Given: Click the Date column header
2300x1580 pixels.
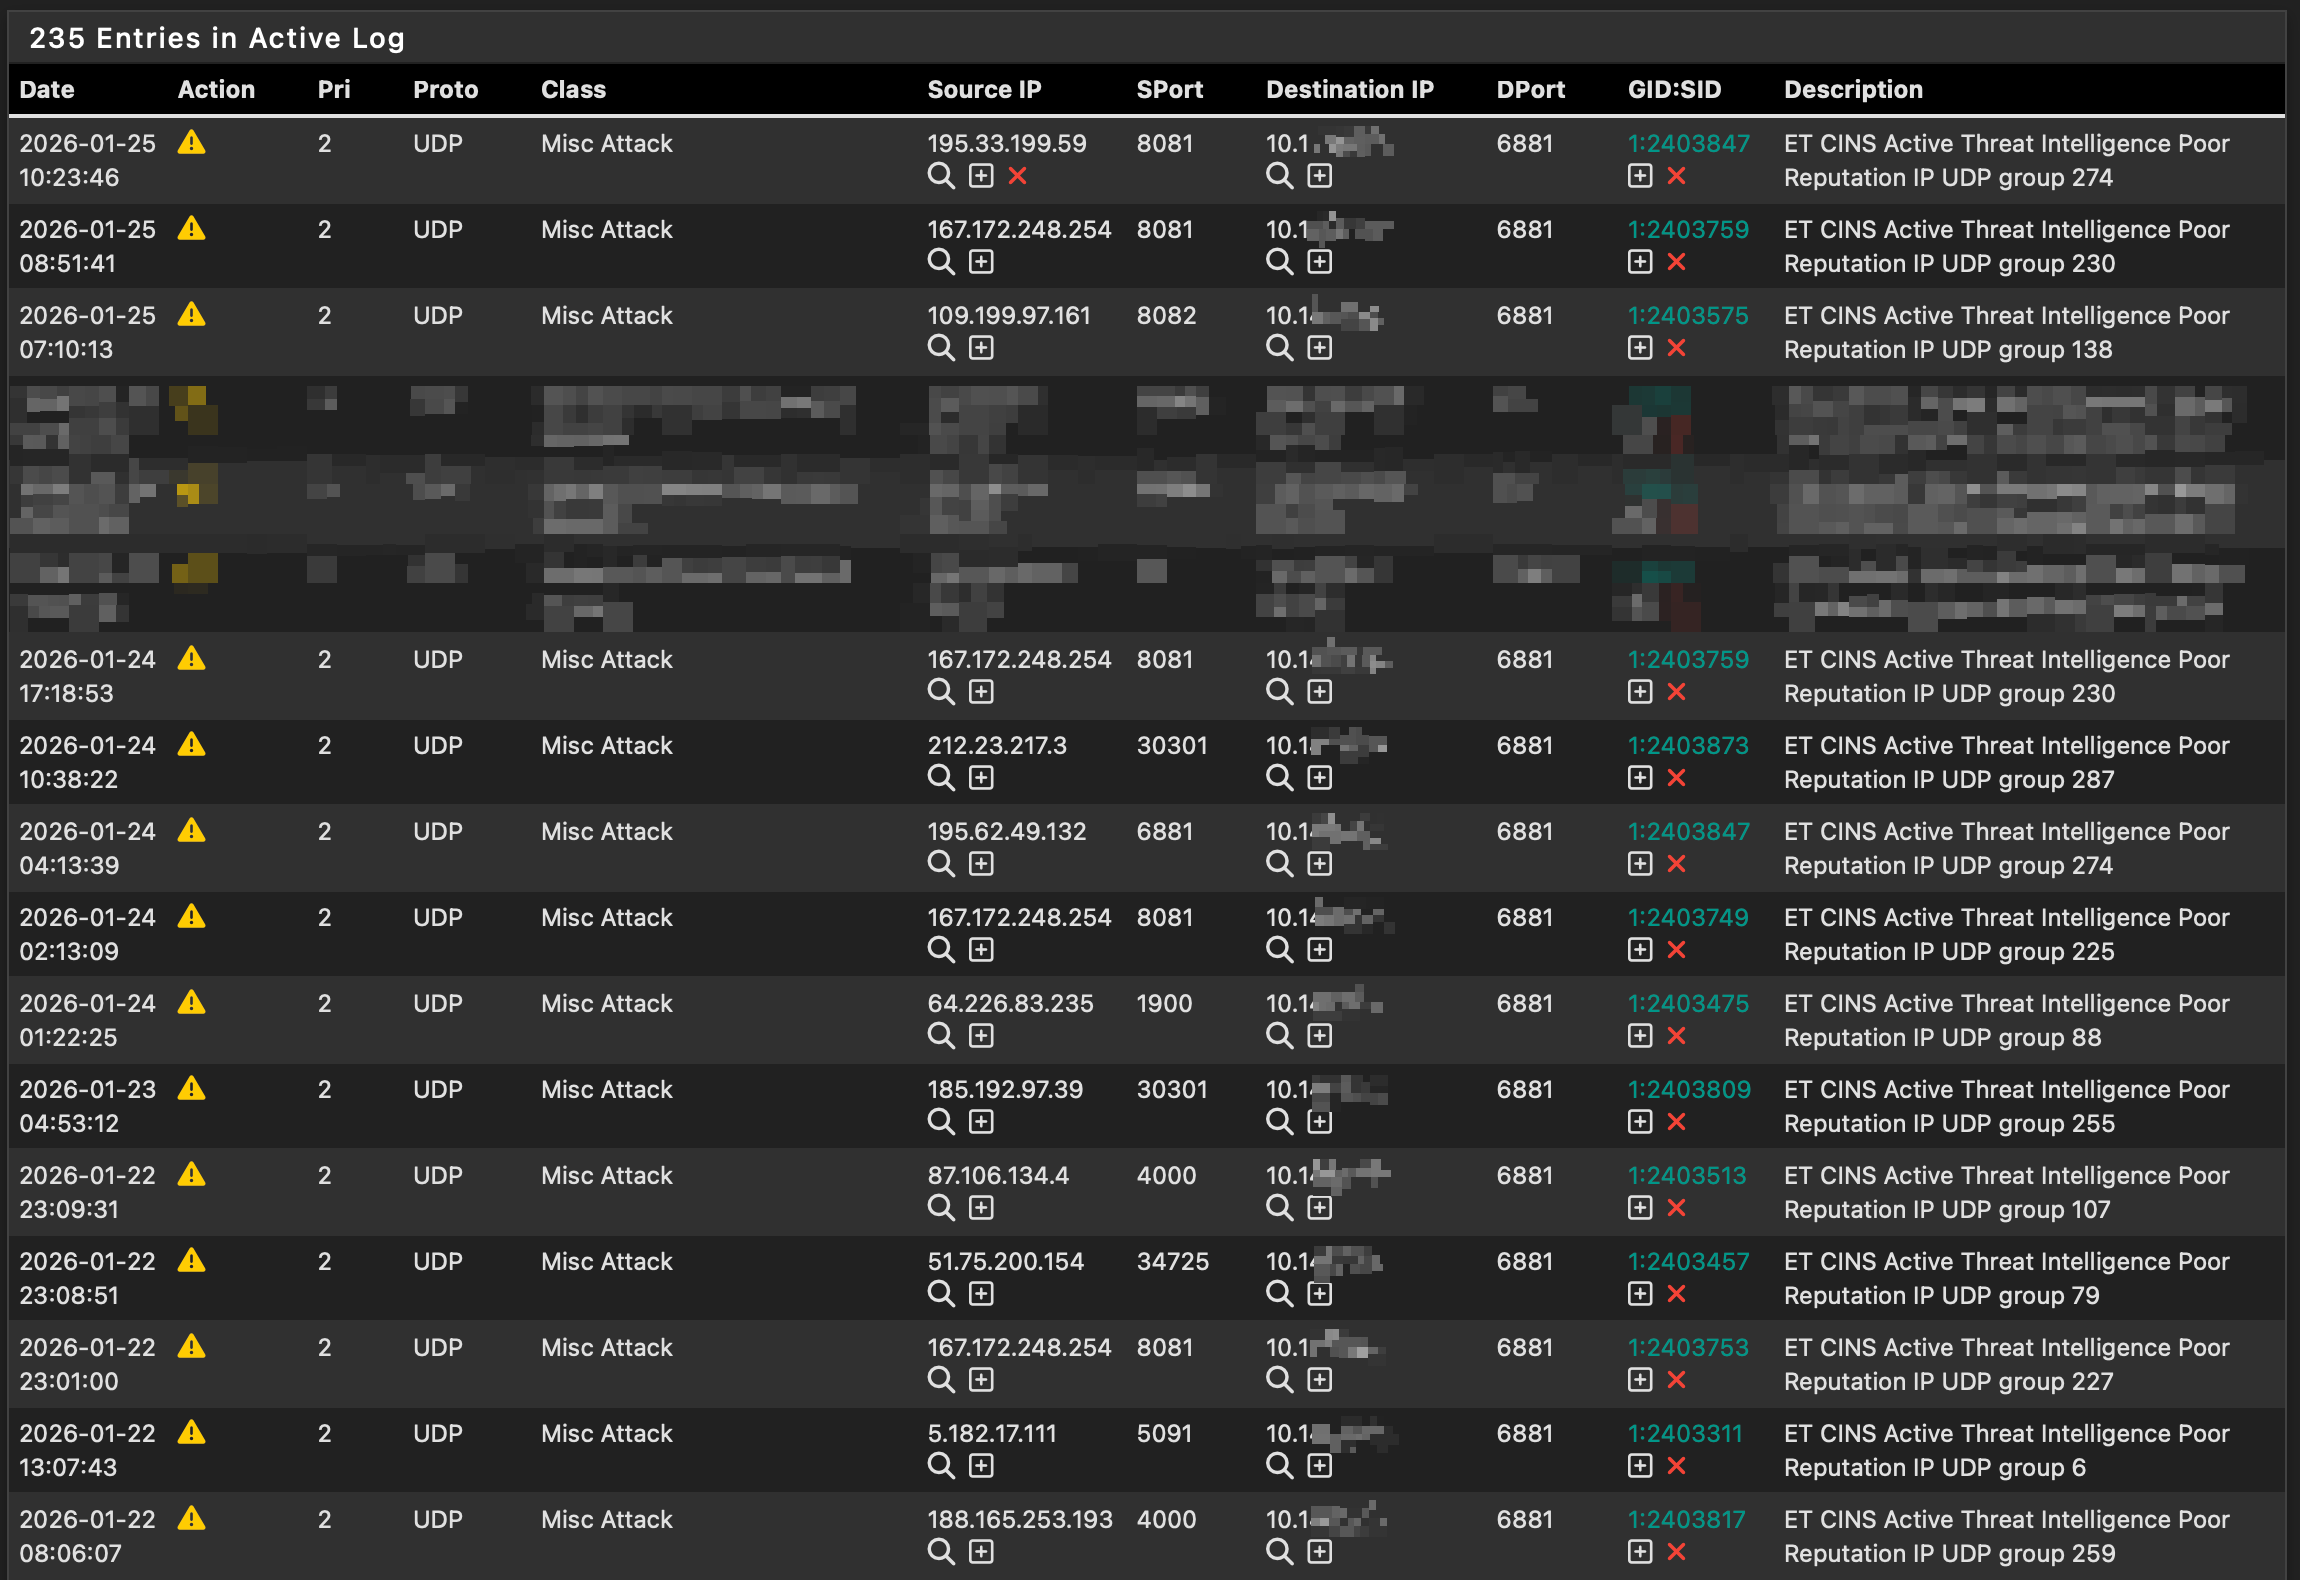Looking at the screenshot, I should click(x=47, y=90).
